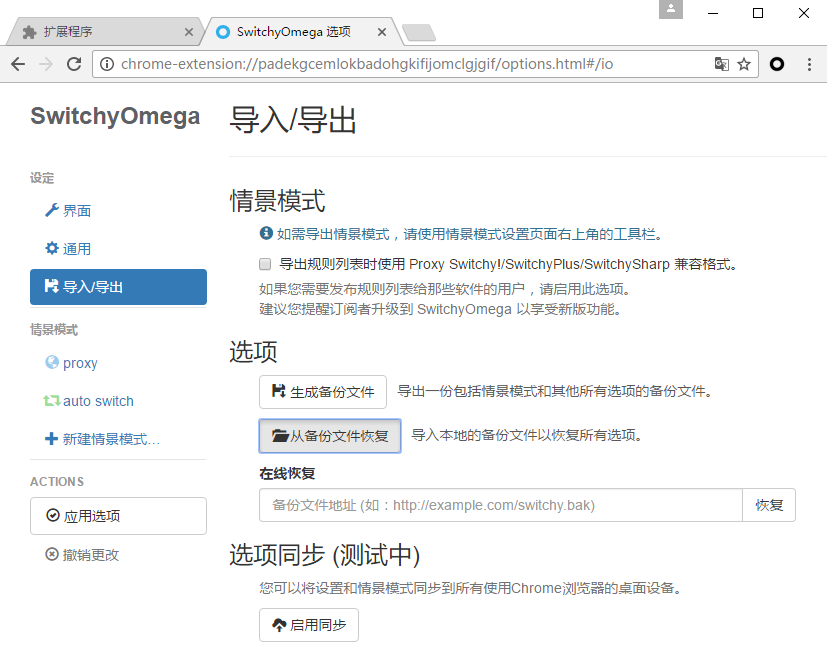Reload the page with refresh icon
Screen dimensions: 827x649
(x=74, y=64)
